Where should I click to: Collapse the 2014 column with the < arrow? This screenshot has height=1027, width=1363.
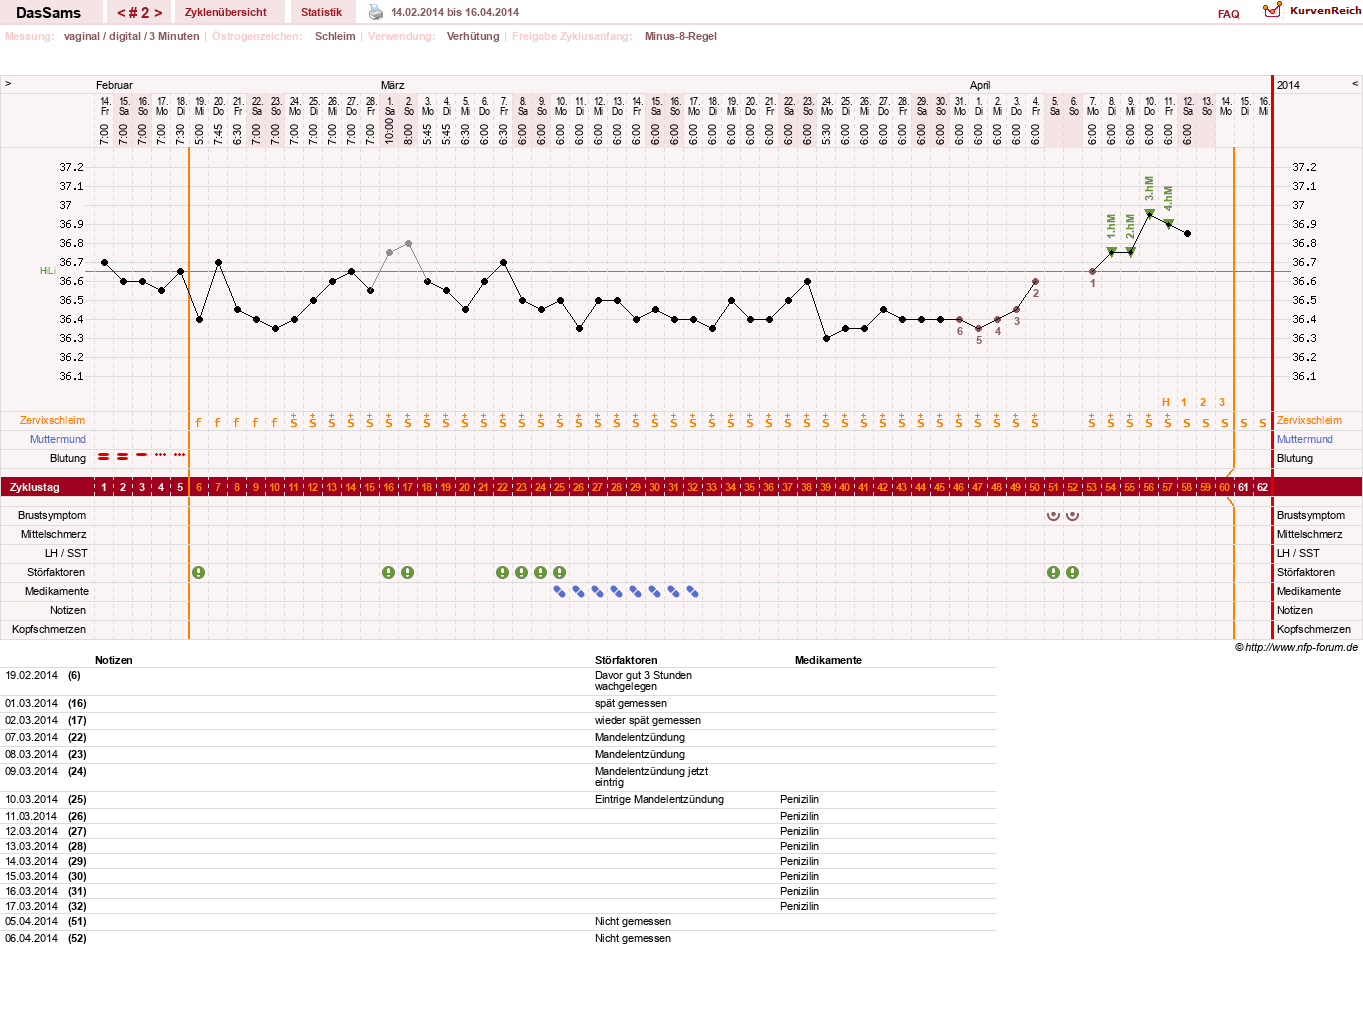coord(1355,84)
